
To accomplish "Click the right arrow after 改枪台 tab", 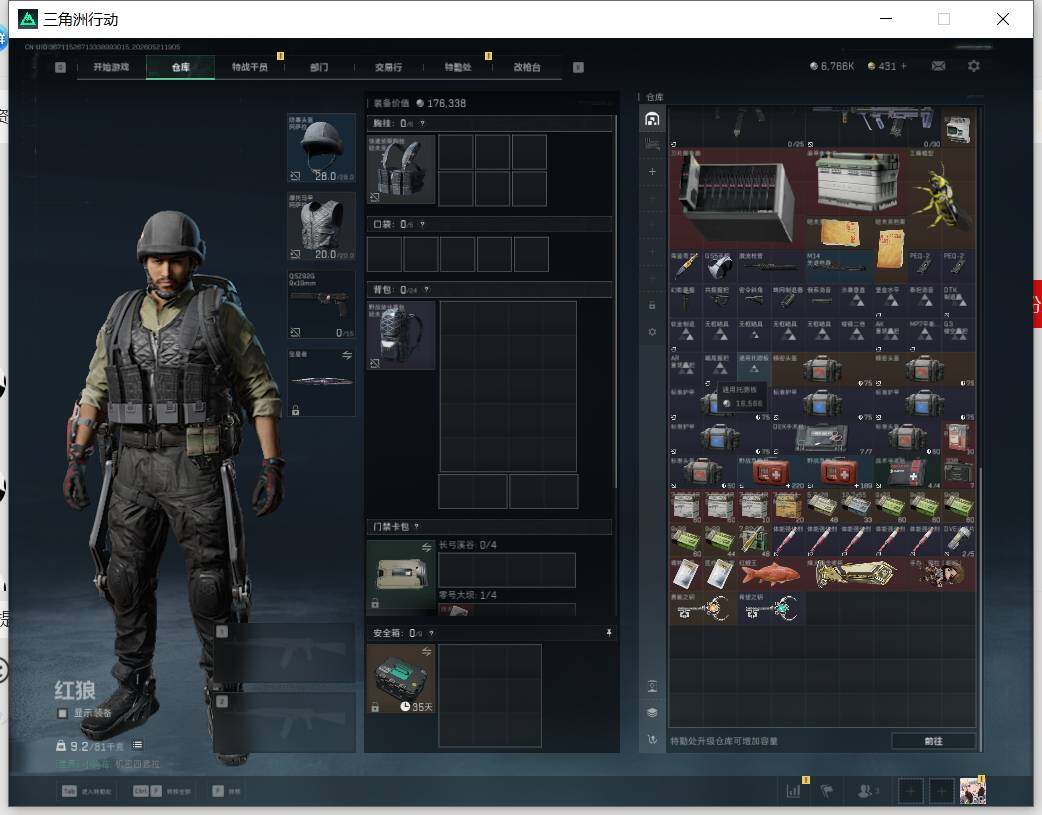I will tap(578, 67).
